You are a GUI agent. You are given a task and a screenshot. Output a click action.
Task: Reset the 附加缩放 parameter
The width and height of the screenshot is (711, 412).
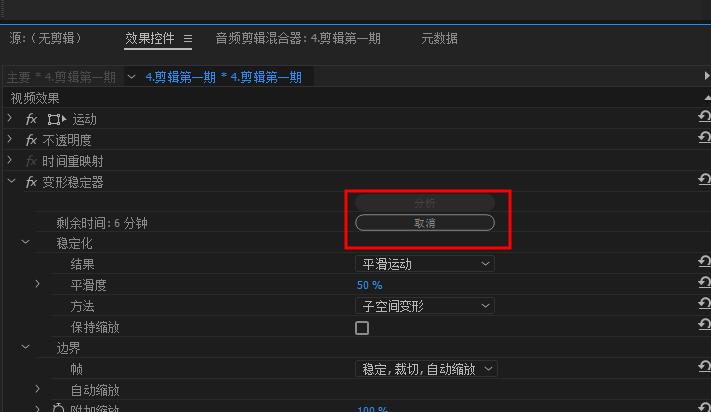pos(704,407)
